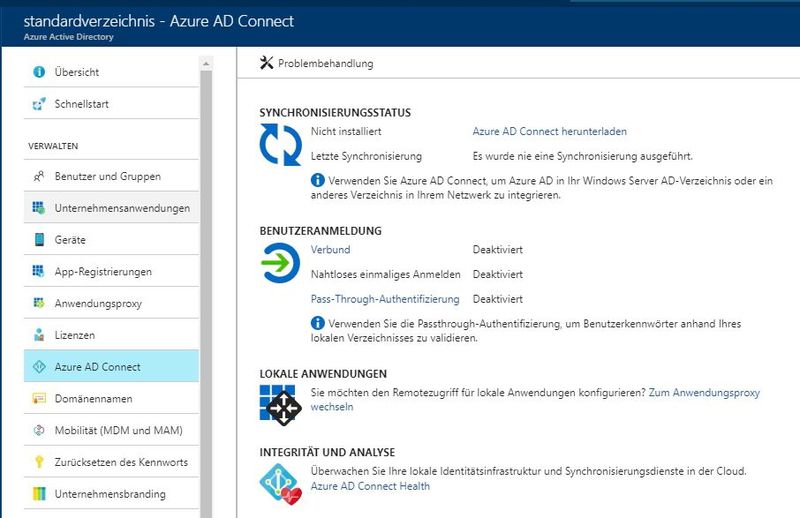Viewport: 800px width, 518px height.
Task: Click the Übersicht info icon
Action: click(x=39, y=72)
